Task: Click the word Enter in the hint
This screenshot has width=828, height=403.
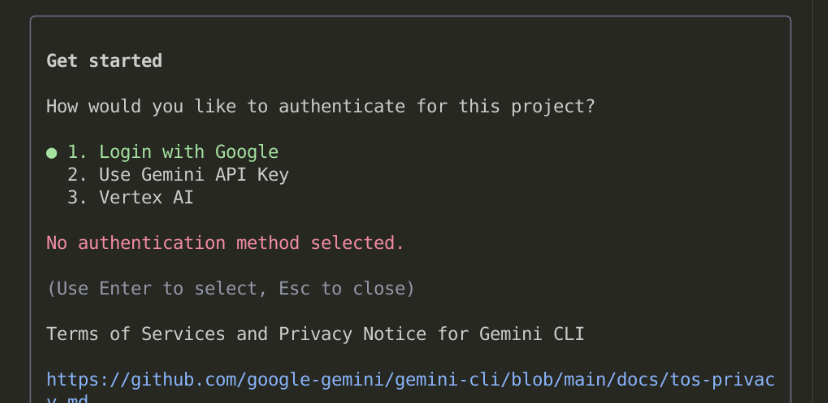Action: coord(130,289)
